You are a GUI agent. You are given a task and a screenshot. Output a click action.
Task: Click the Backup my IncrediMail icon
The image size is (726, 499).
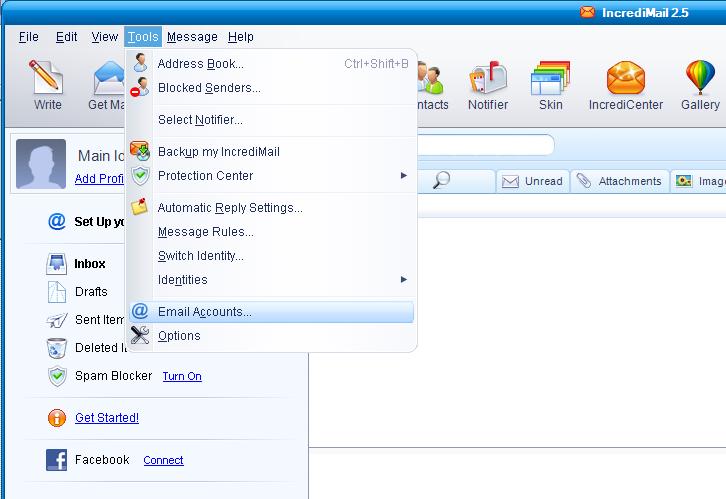pos(139,150)
